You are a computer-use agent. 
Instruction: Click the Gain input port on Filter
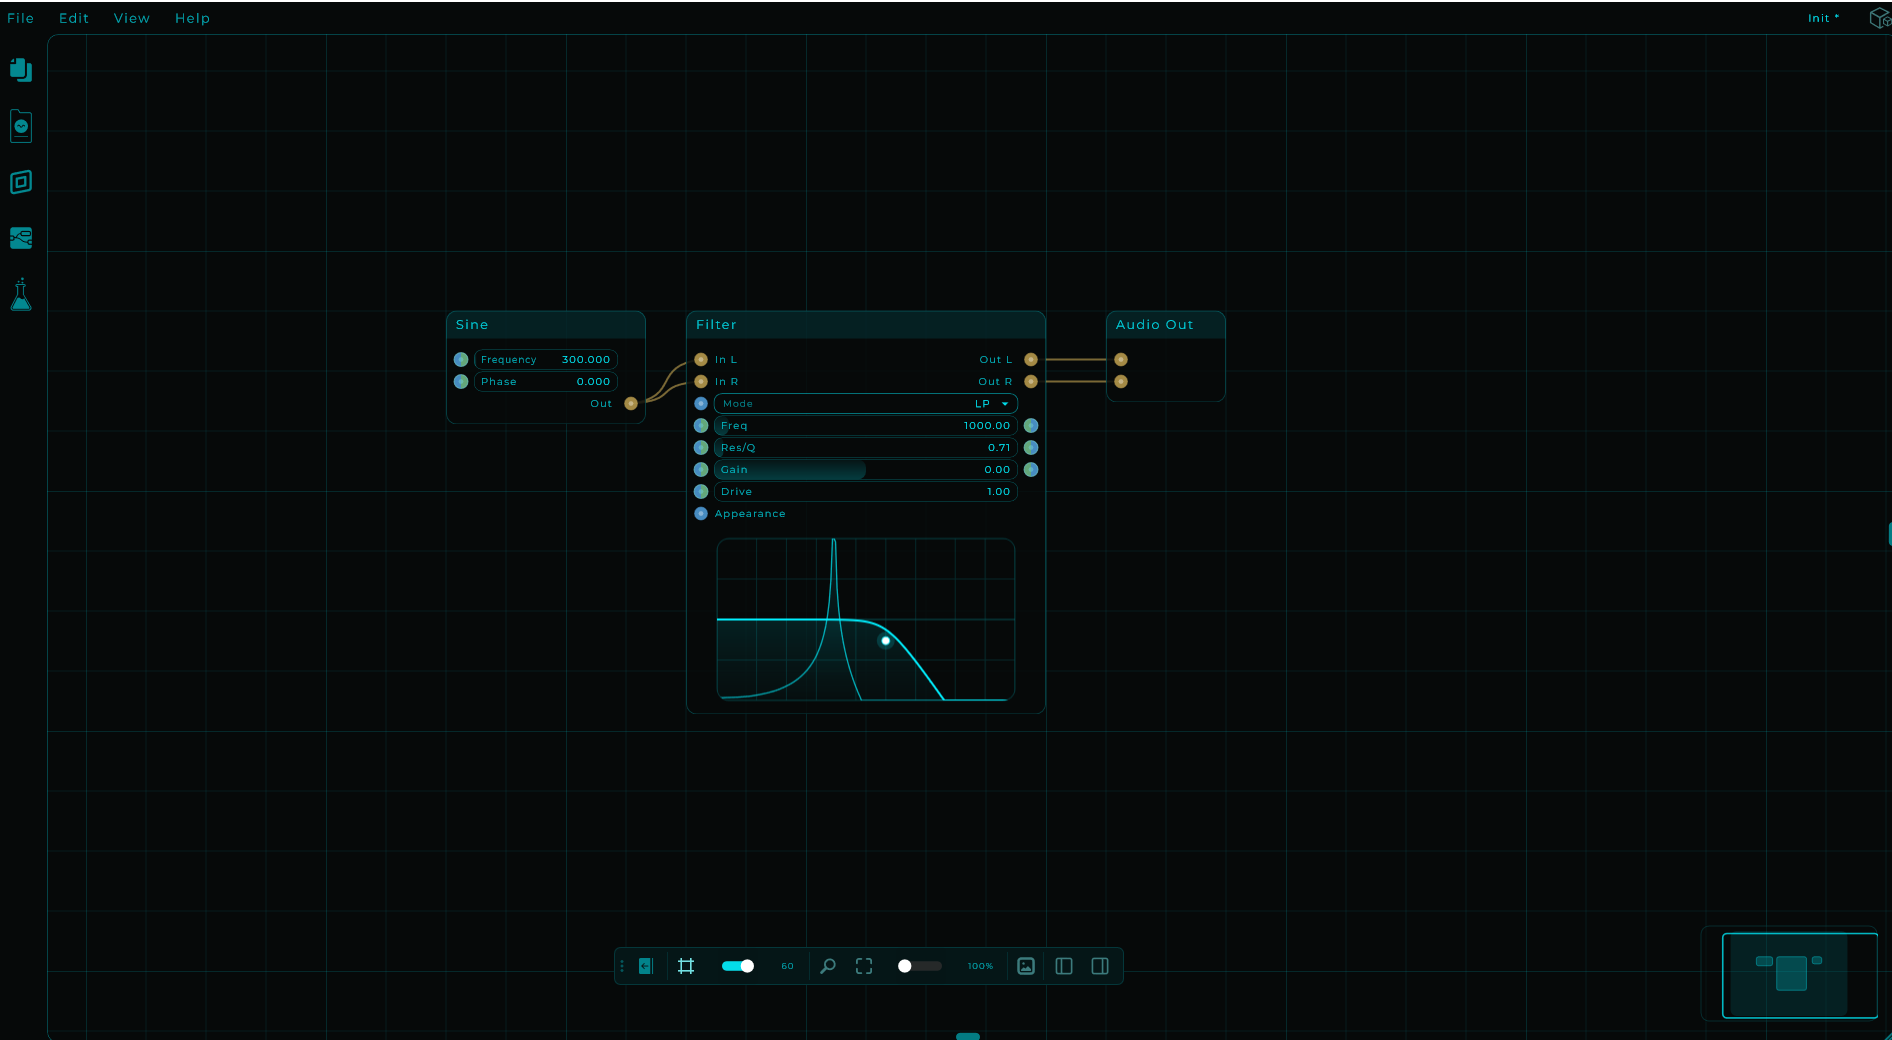(701, 470)
